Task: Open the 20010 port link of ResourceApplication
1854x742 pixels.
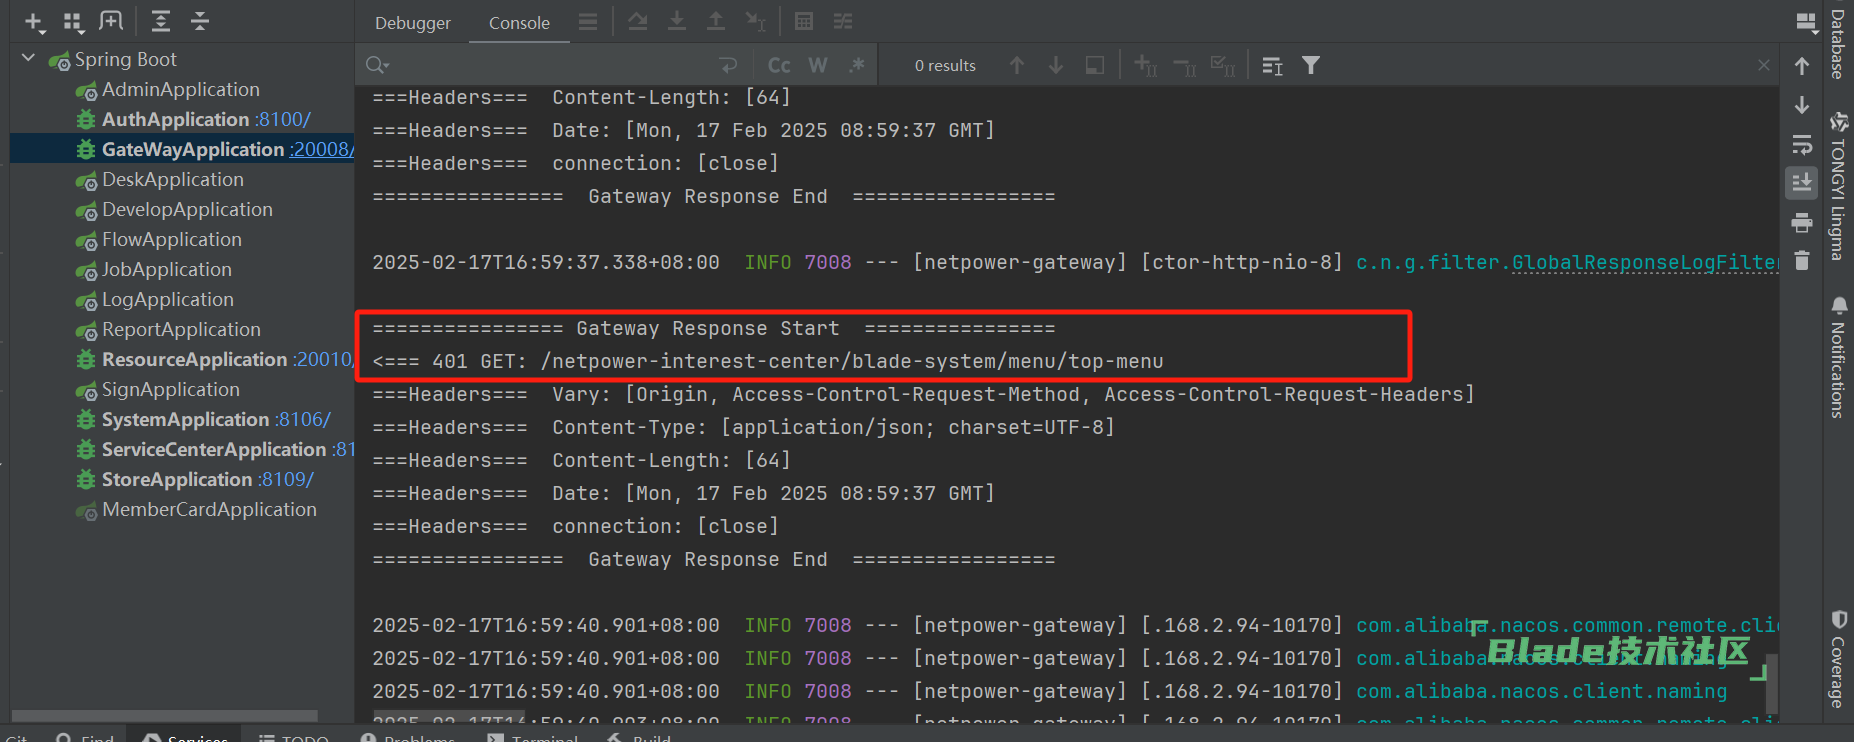Action: click(x=324, y=359)
